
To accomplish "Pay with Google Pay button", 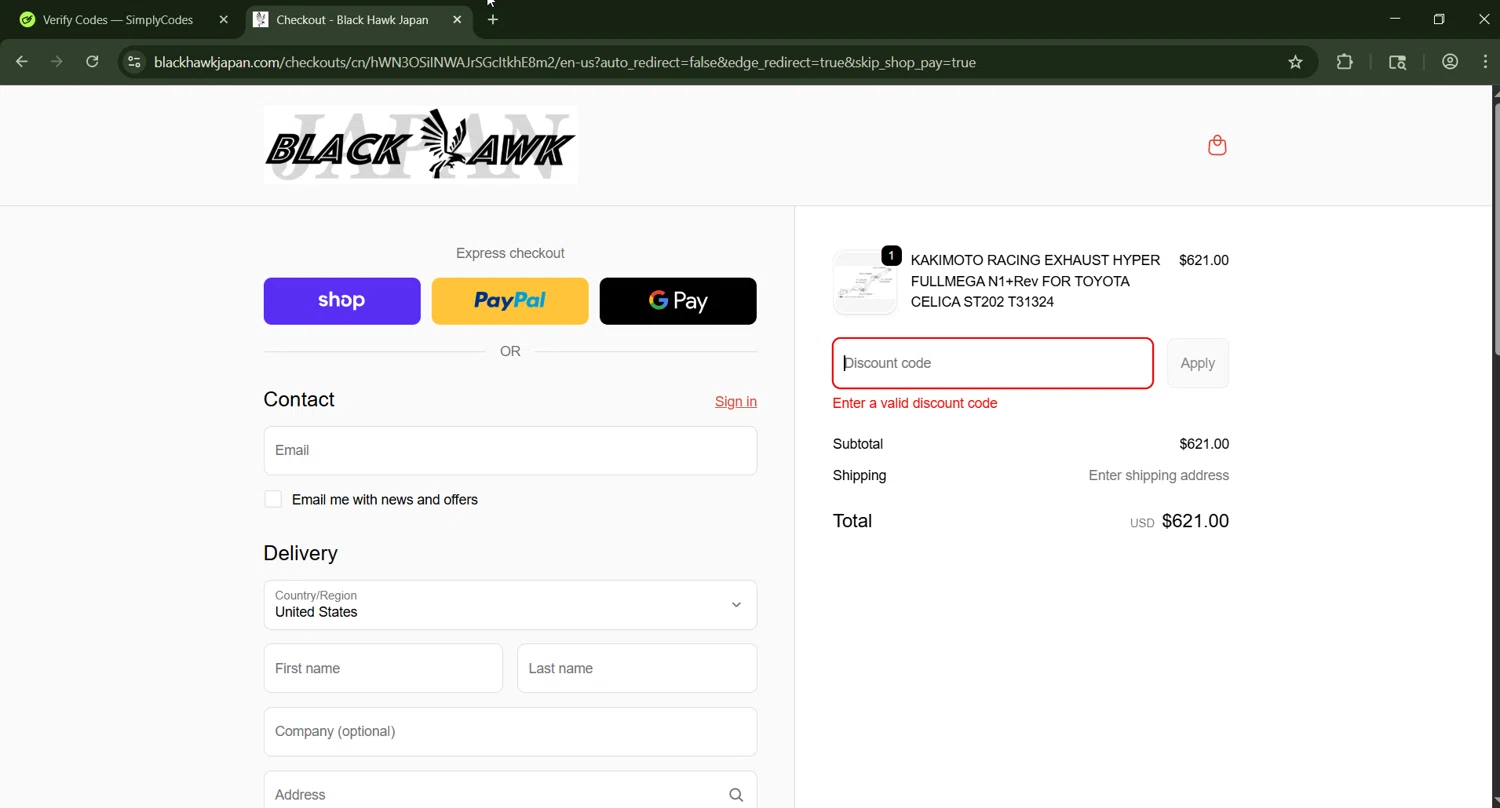I will [x=678, y=301].
